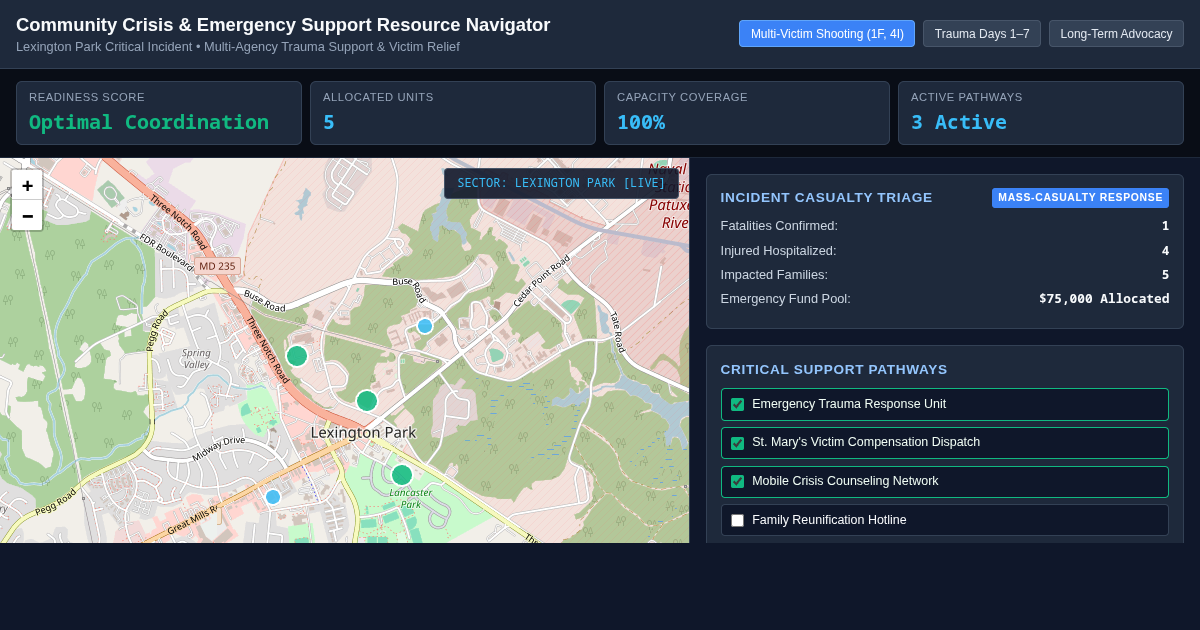The image size is (1200, 630).
Task: Click the $75,000 Allocated value
Action: click(x=1104, y=299)
